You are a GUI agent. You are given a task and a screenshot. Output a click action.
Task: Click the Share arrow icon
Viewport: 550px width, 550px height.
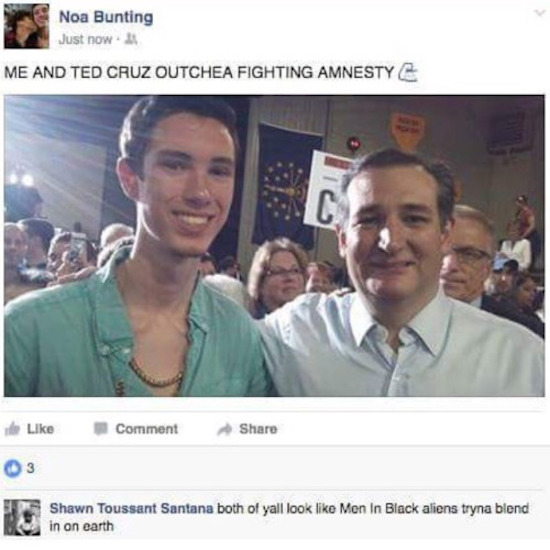[224, 429]
